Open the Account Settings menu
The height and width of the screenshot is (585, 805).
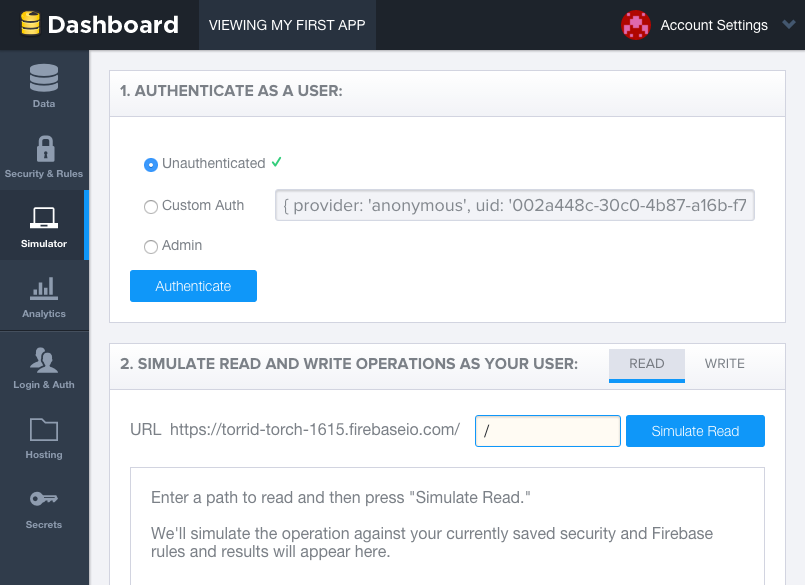click(714, 25)
